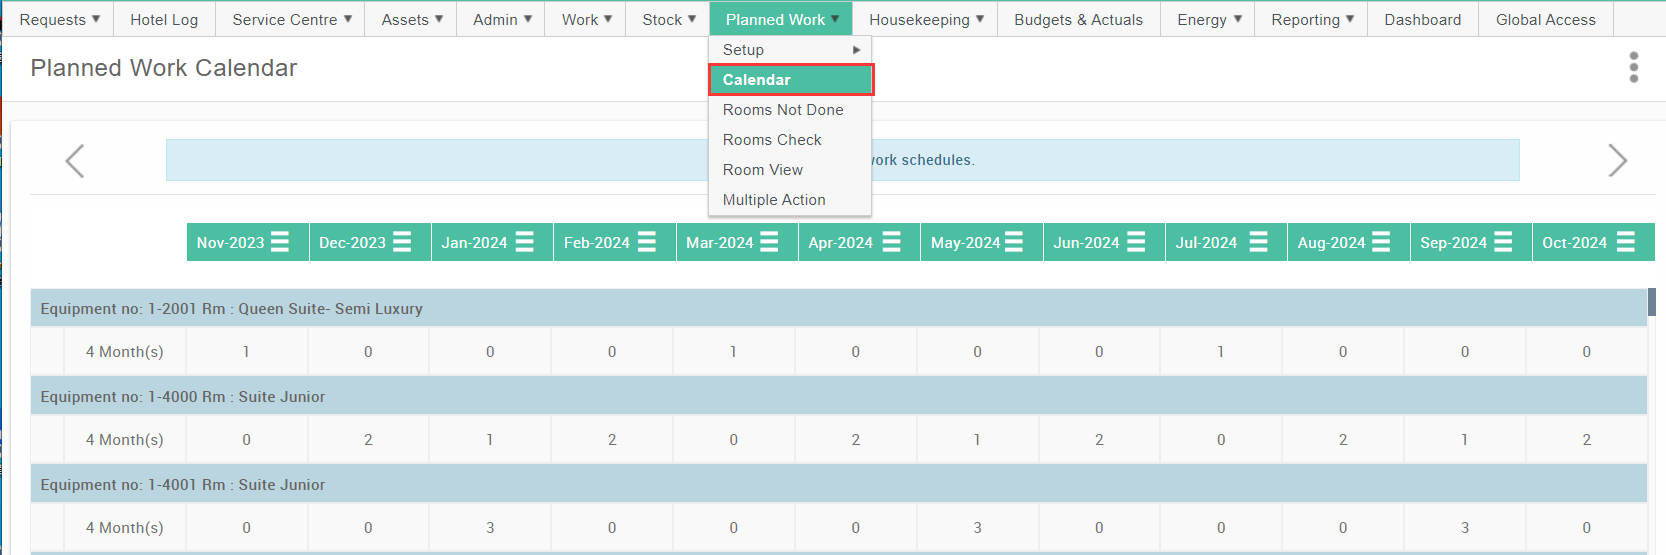Open the Hotel Log page
Screen dimensions: 1666x555
click(x=164, y=19)
